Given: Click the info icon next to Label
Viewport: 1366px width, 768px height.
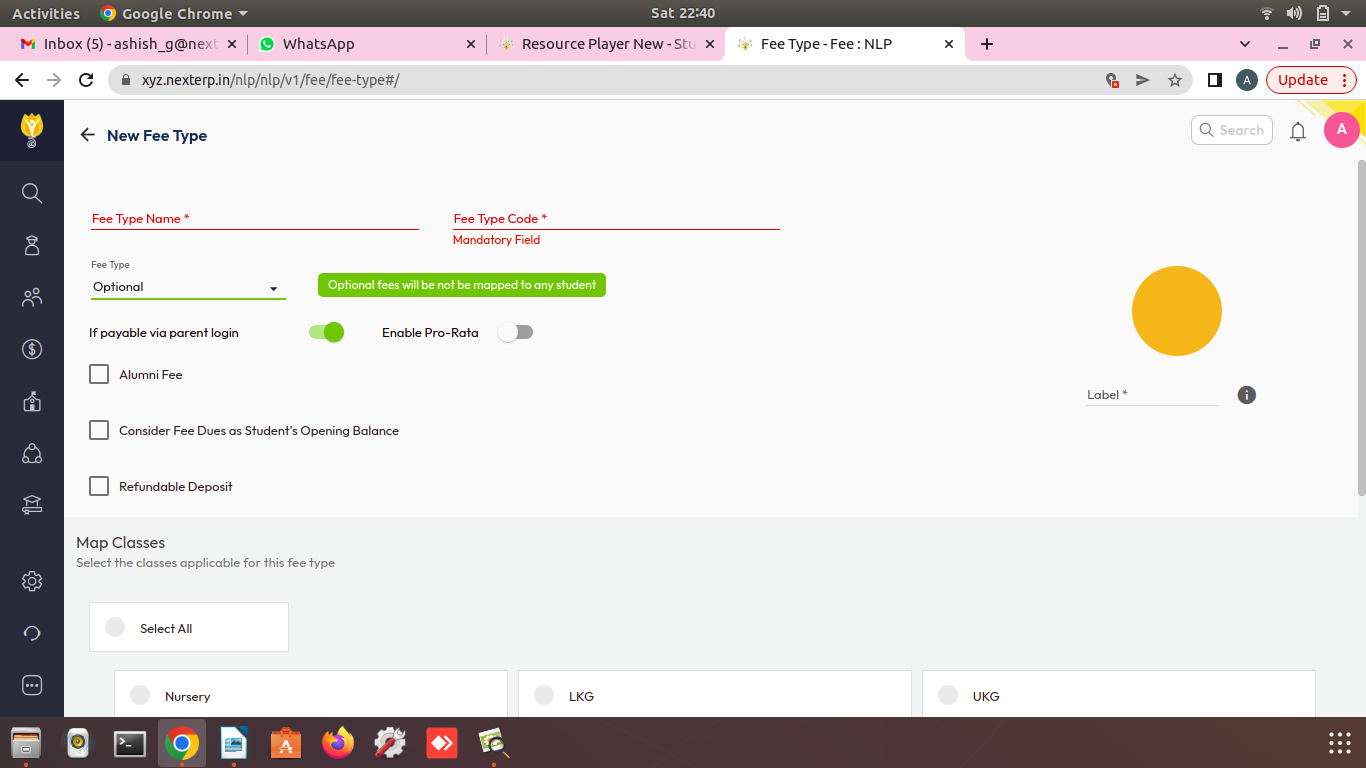Looking at the screenshot, I should (x=1246, y=395).
